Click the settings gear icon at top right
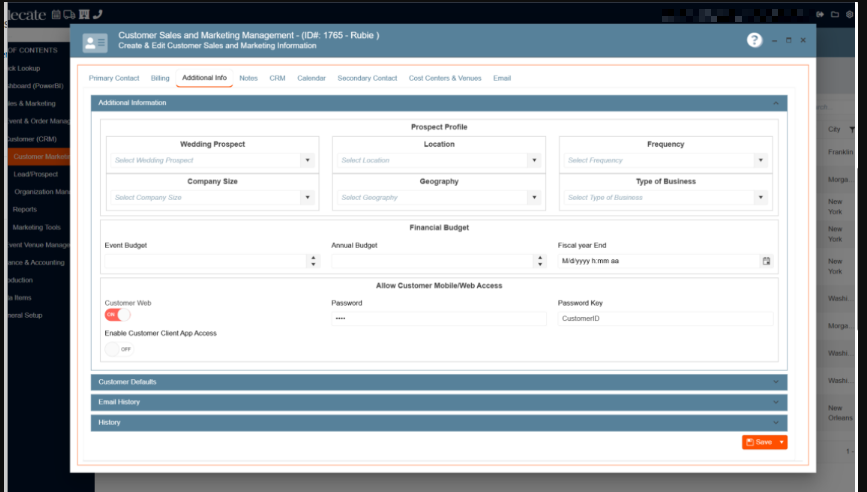The image size is (867, 492). (849, 14)
